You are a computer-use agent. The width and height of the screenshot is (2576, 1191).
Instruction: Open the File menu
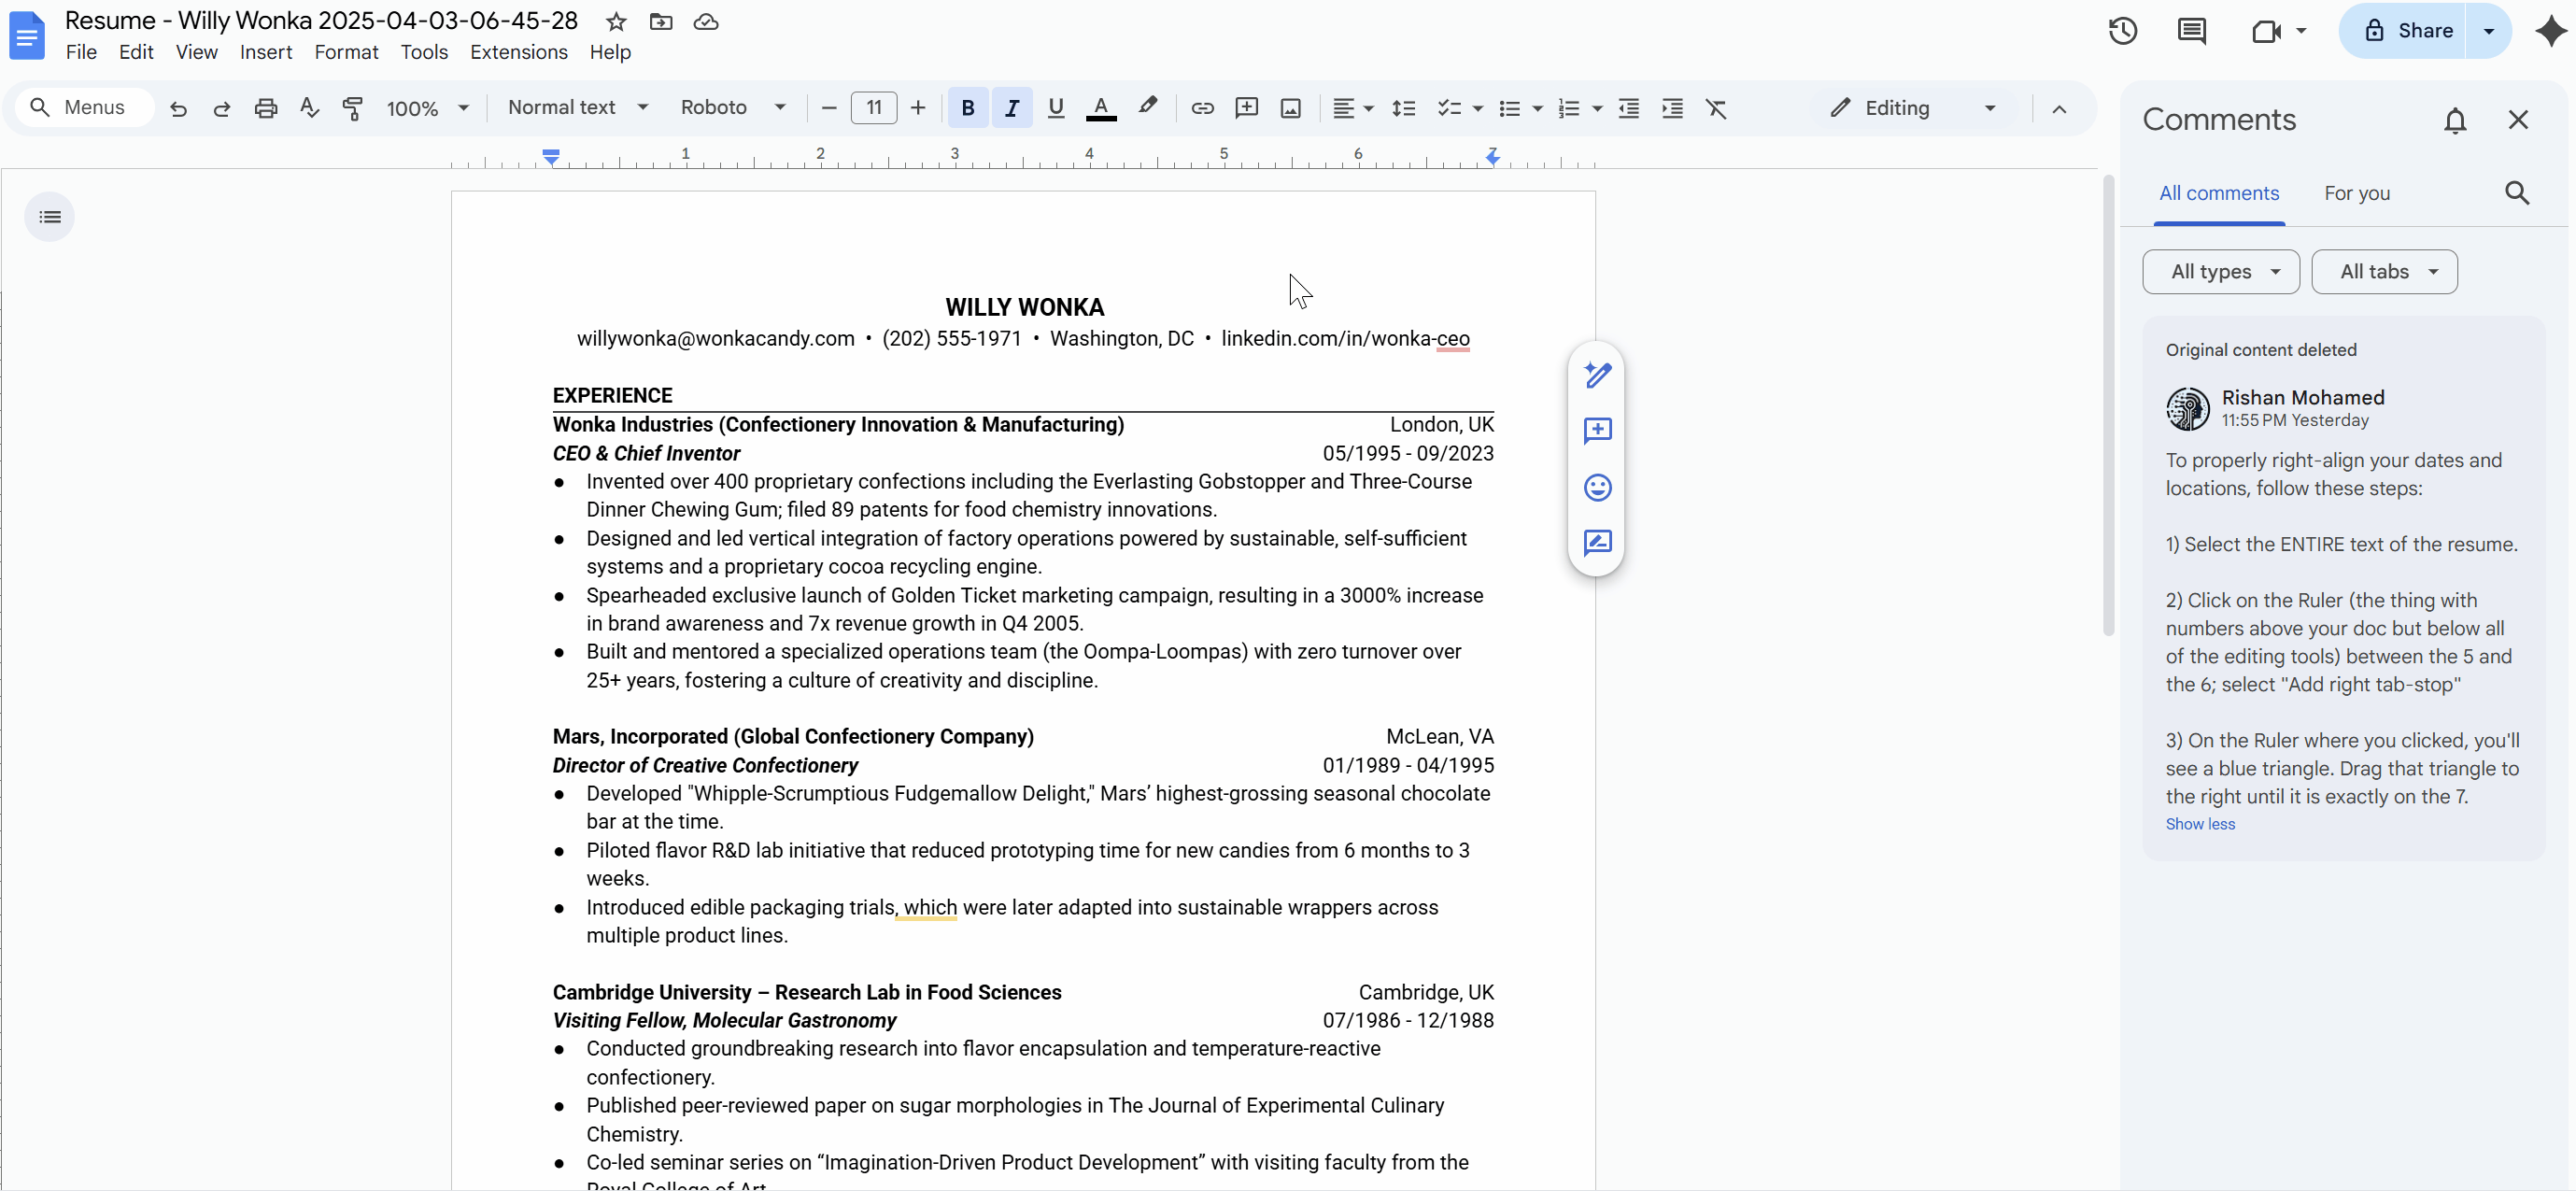point(81,52)
